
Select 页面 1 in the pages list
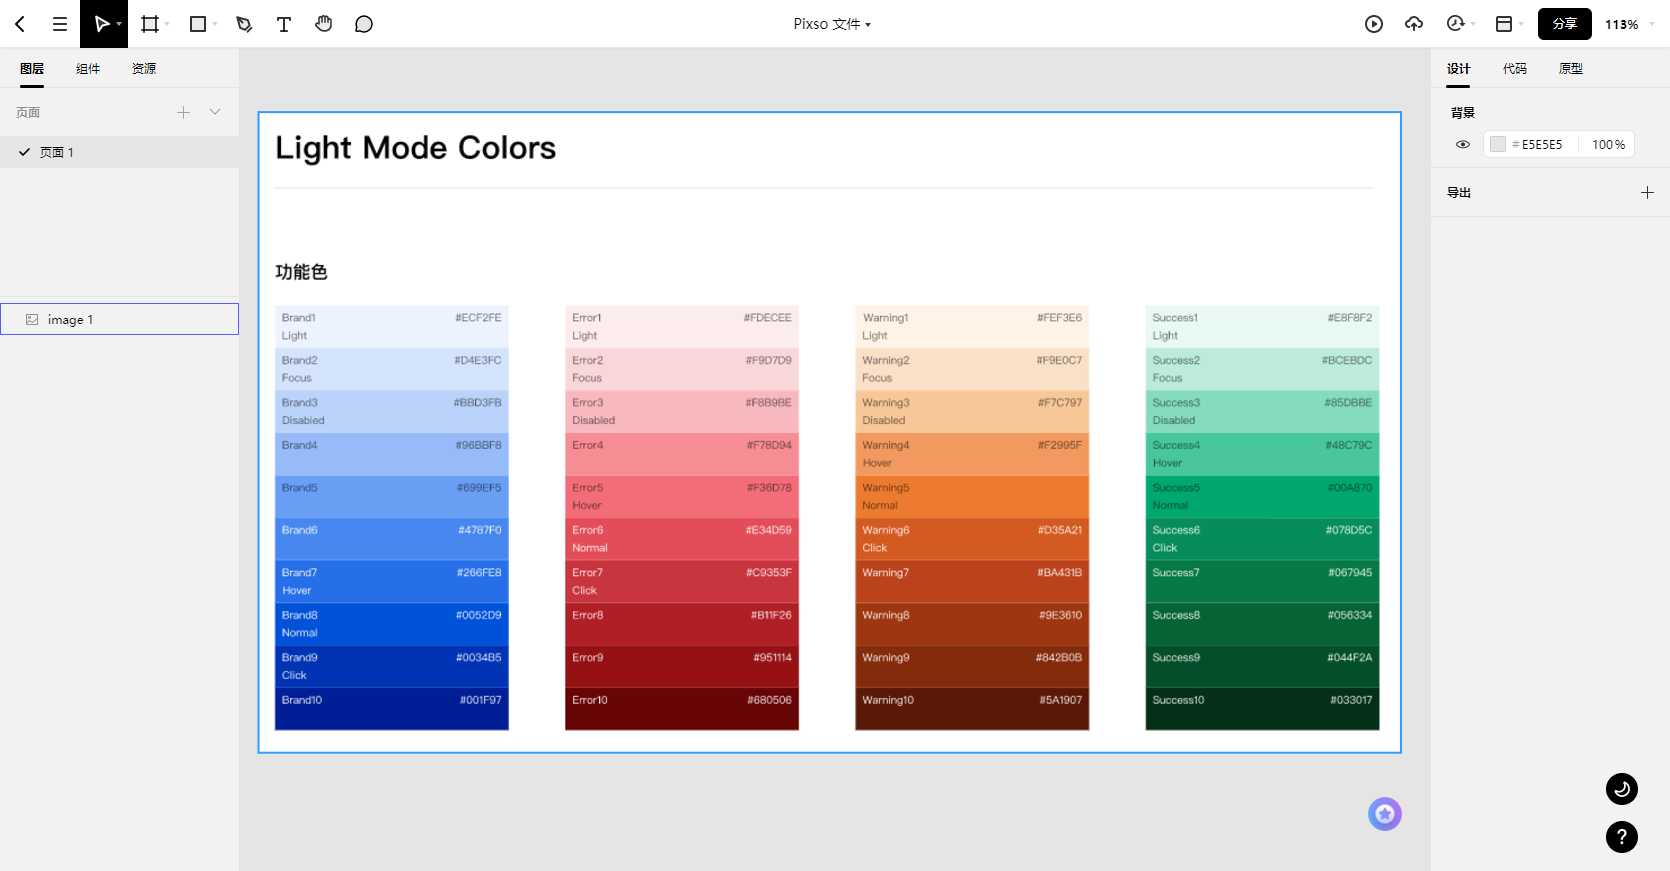[120, 152]
